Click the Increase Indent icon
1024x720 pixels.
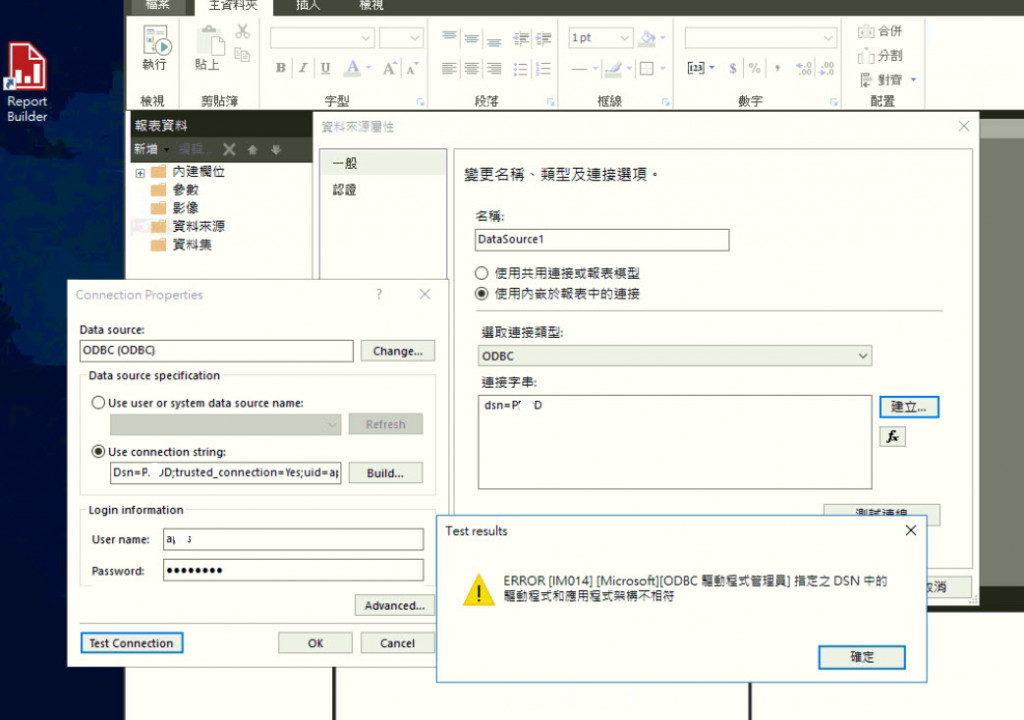[543, 39]
